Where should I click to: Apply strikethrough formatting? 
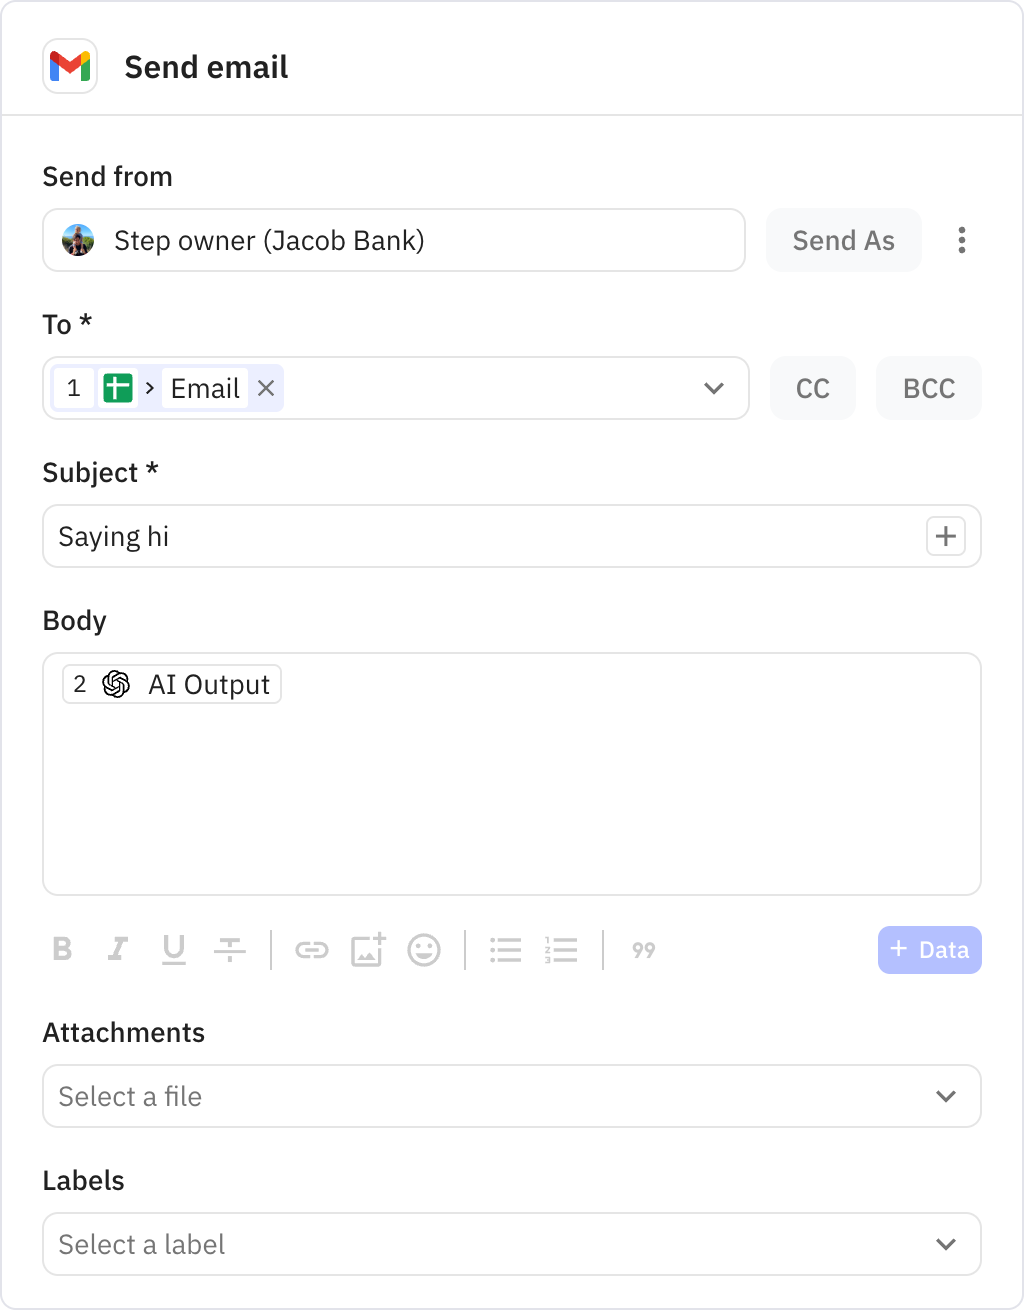pos(230,950)
